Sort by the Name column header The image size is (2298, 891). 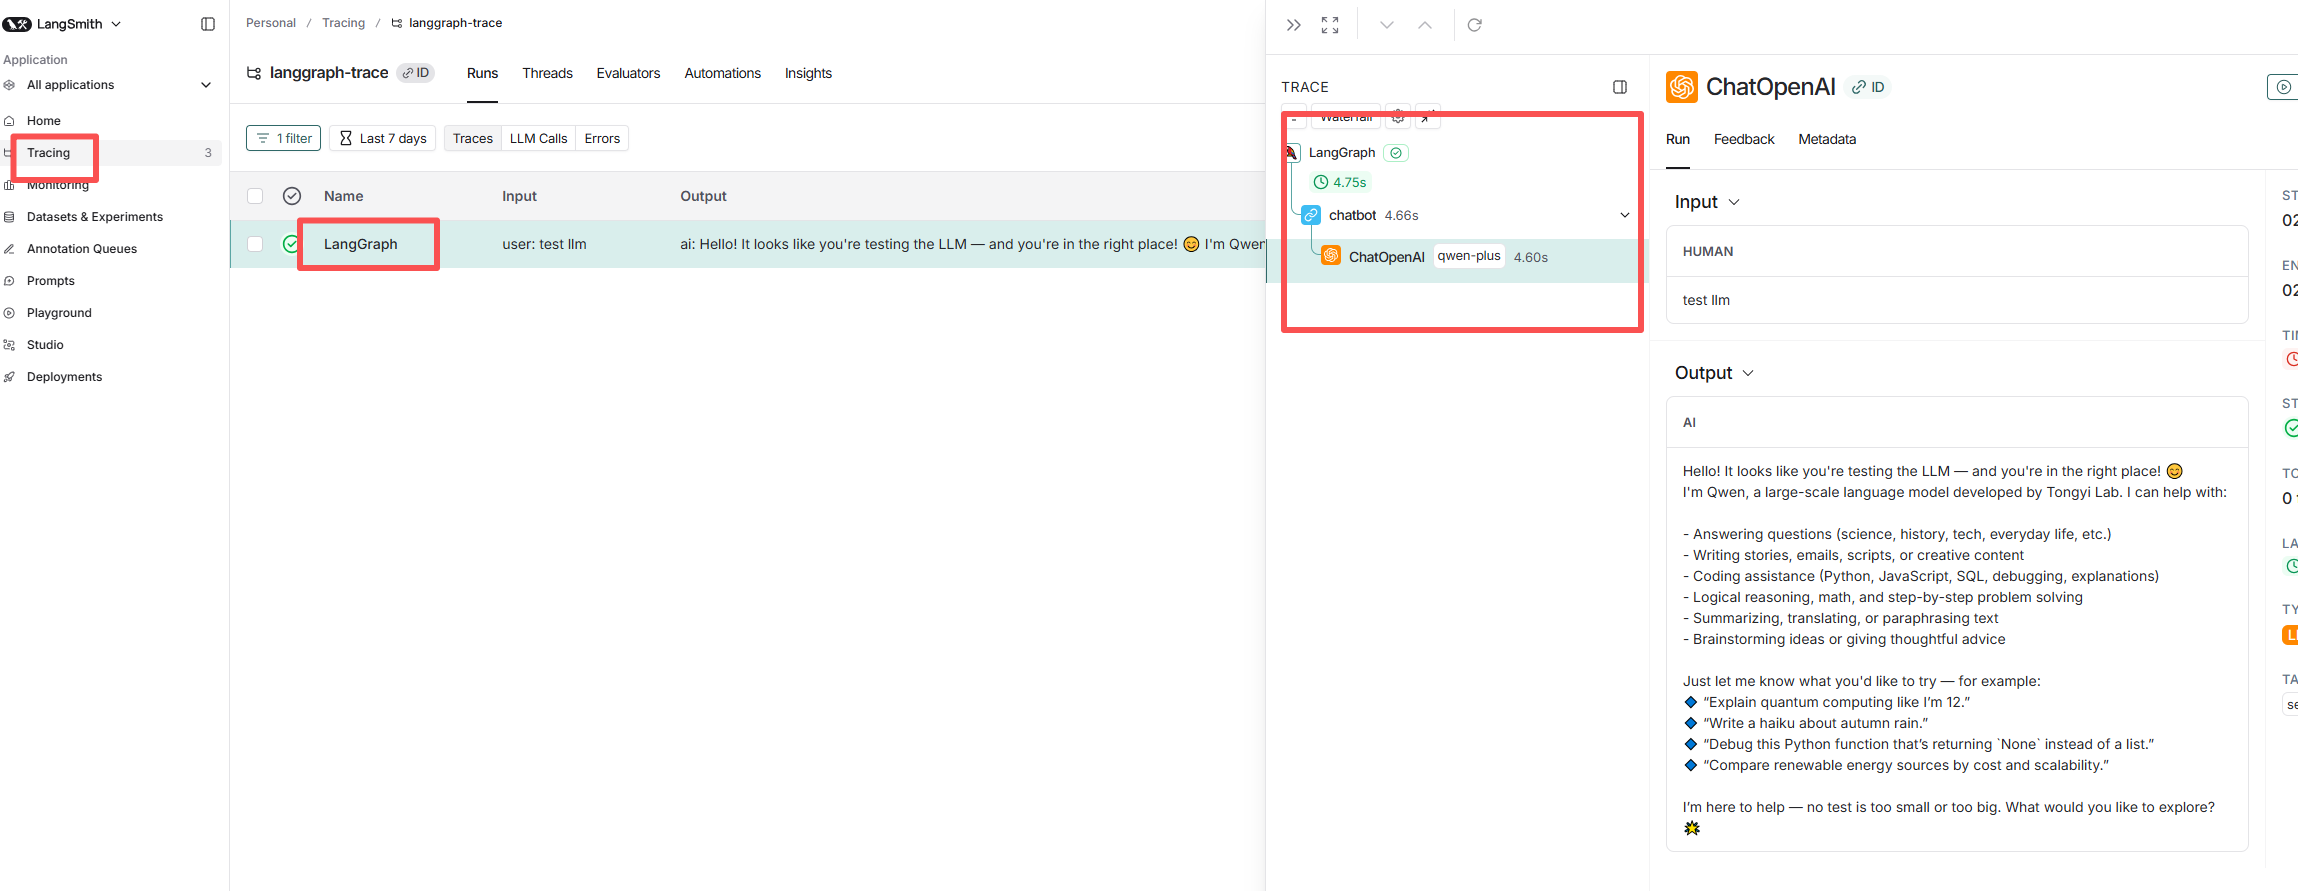click(343, 196)
